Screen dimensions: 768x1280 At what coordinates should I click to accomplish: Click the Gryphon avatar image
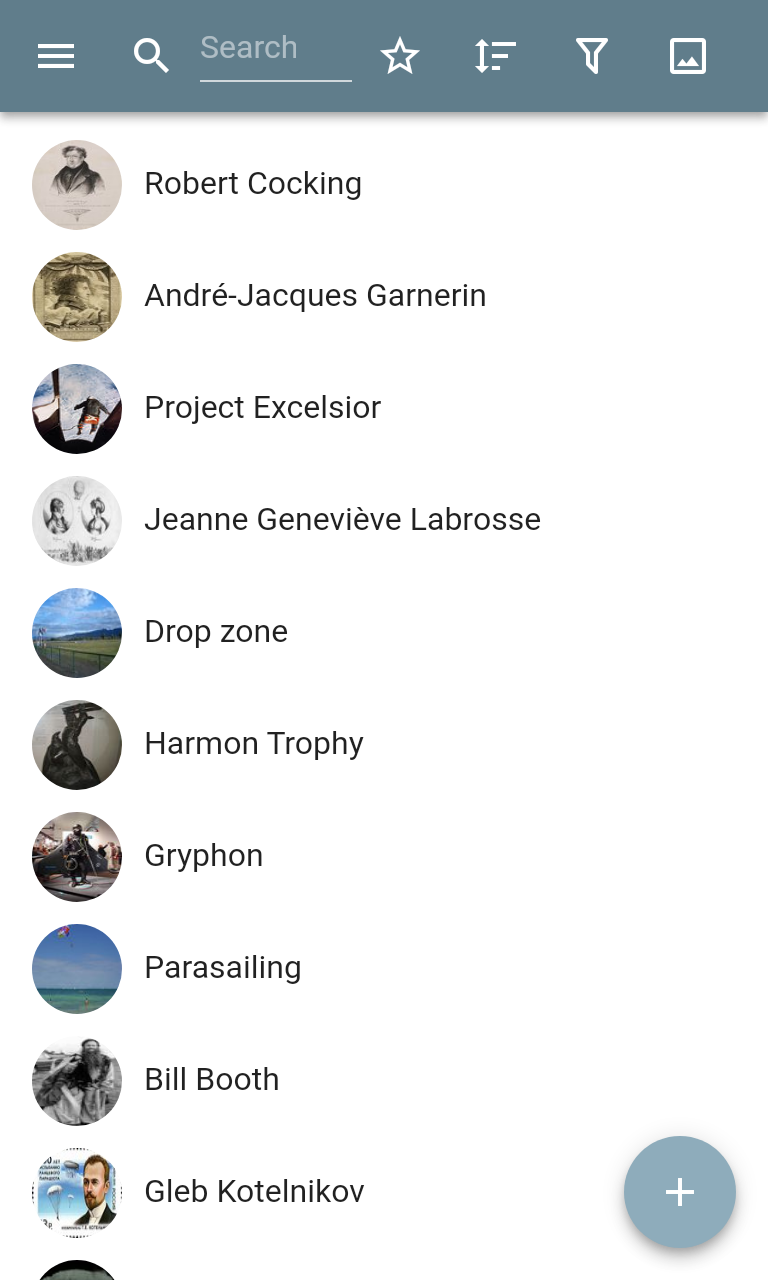[77, 856]
